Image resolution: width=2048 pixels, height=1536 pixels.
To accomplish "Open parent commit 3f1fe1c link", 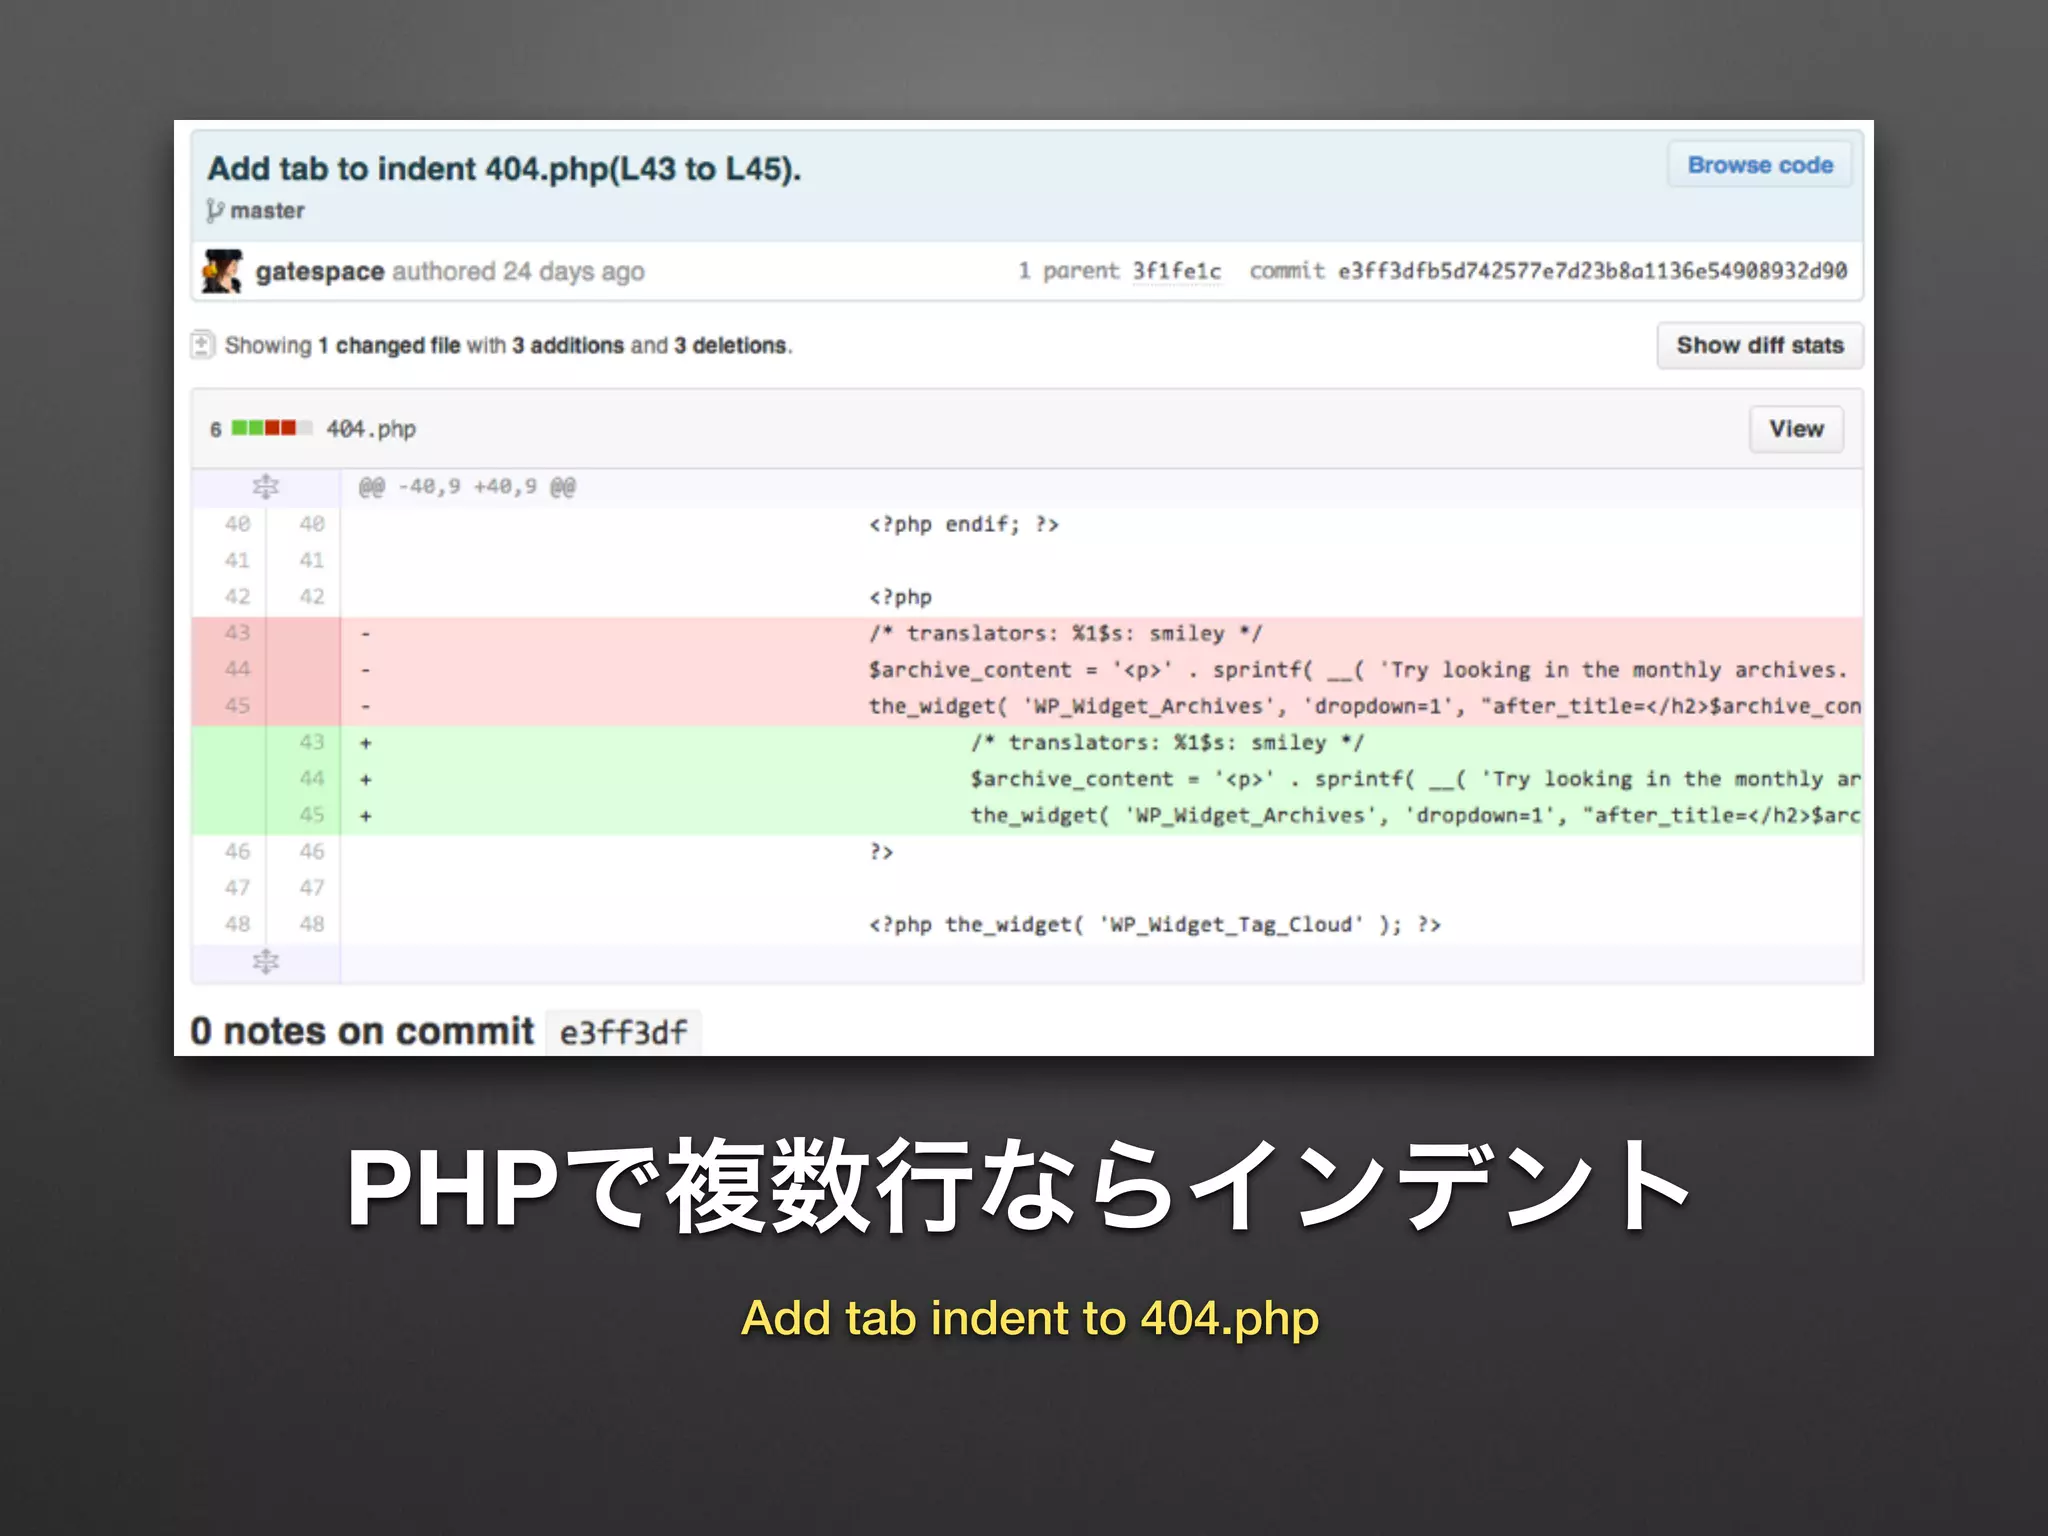I will pos(1176,271).
